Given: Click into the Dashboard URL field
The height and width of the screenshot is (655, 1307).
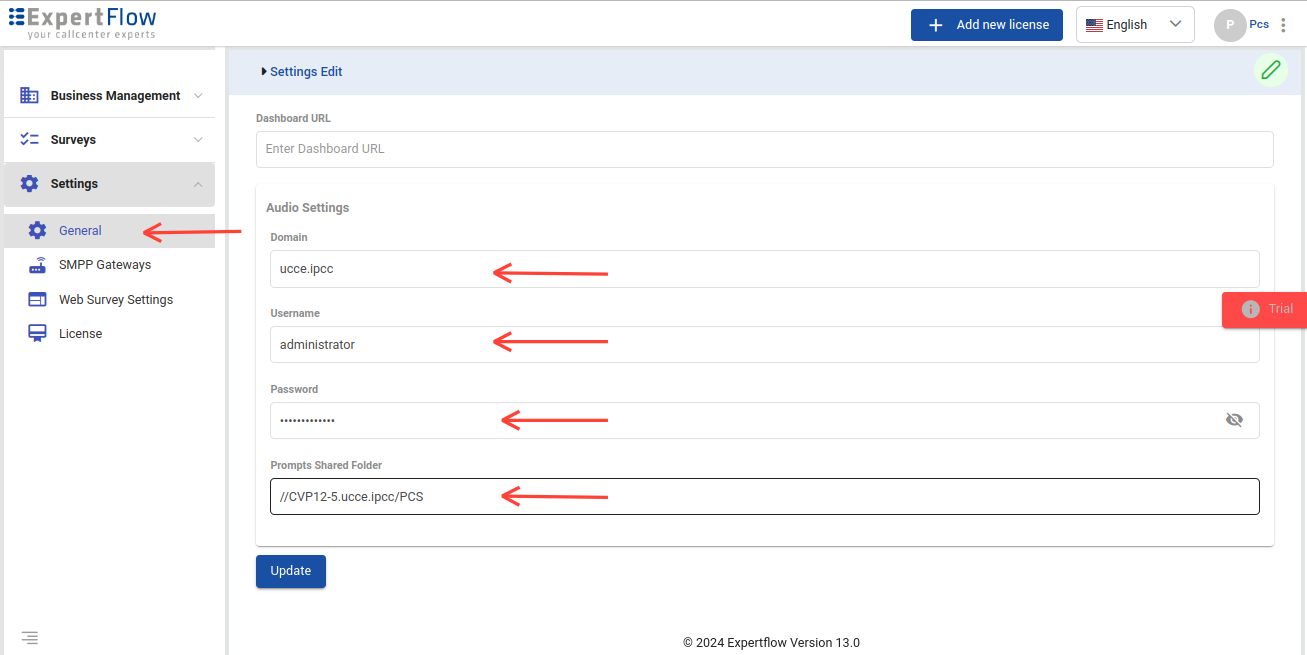Looking at the screenshot, I should (x=764, y=149).
